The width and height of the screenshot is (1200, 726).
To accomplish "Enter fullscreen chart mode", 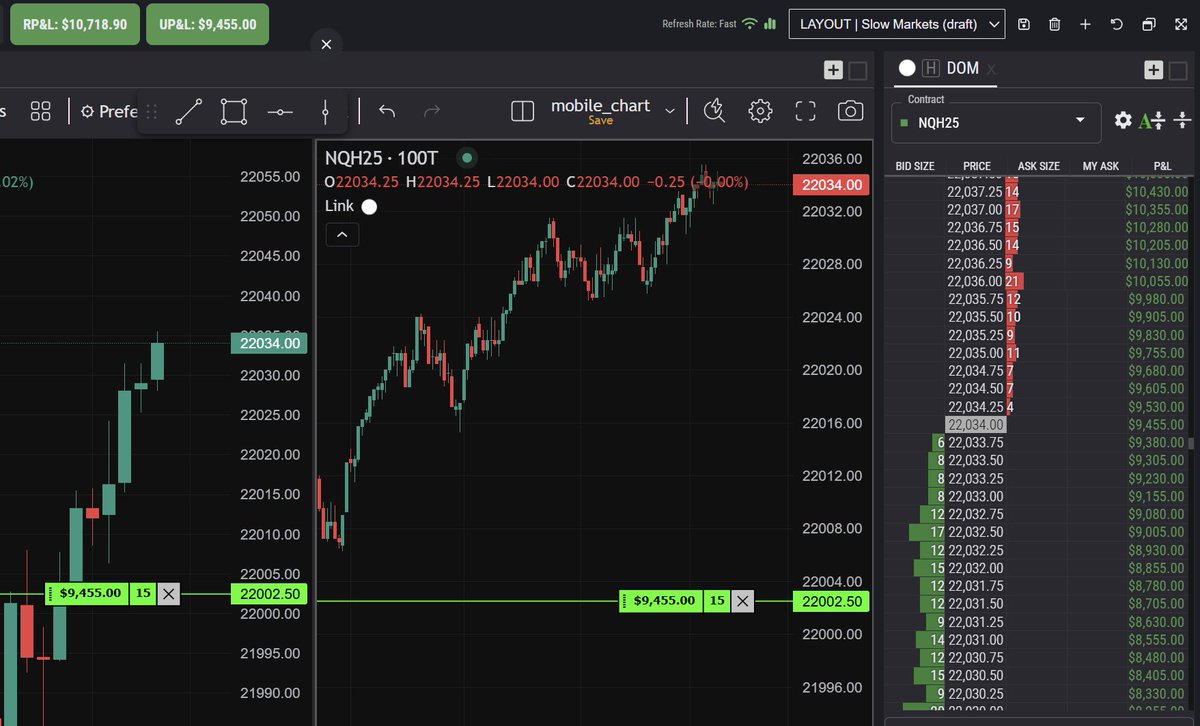I will pos(805,111).
